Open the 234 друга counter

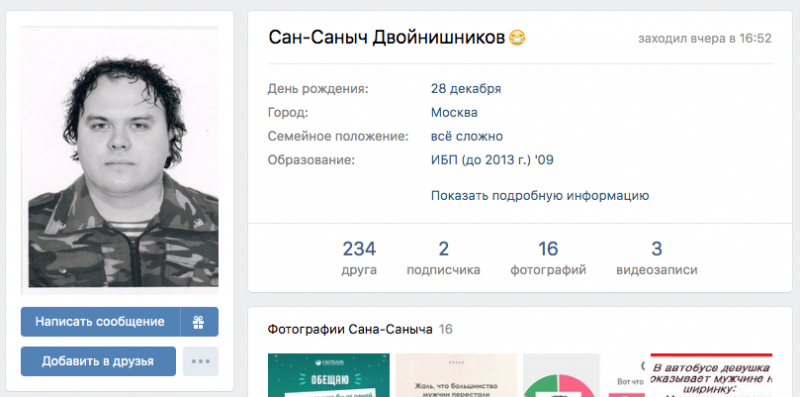[x=359, y=258]
